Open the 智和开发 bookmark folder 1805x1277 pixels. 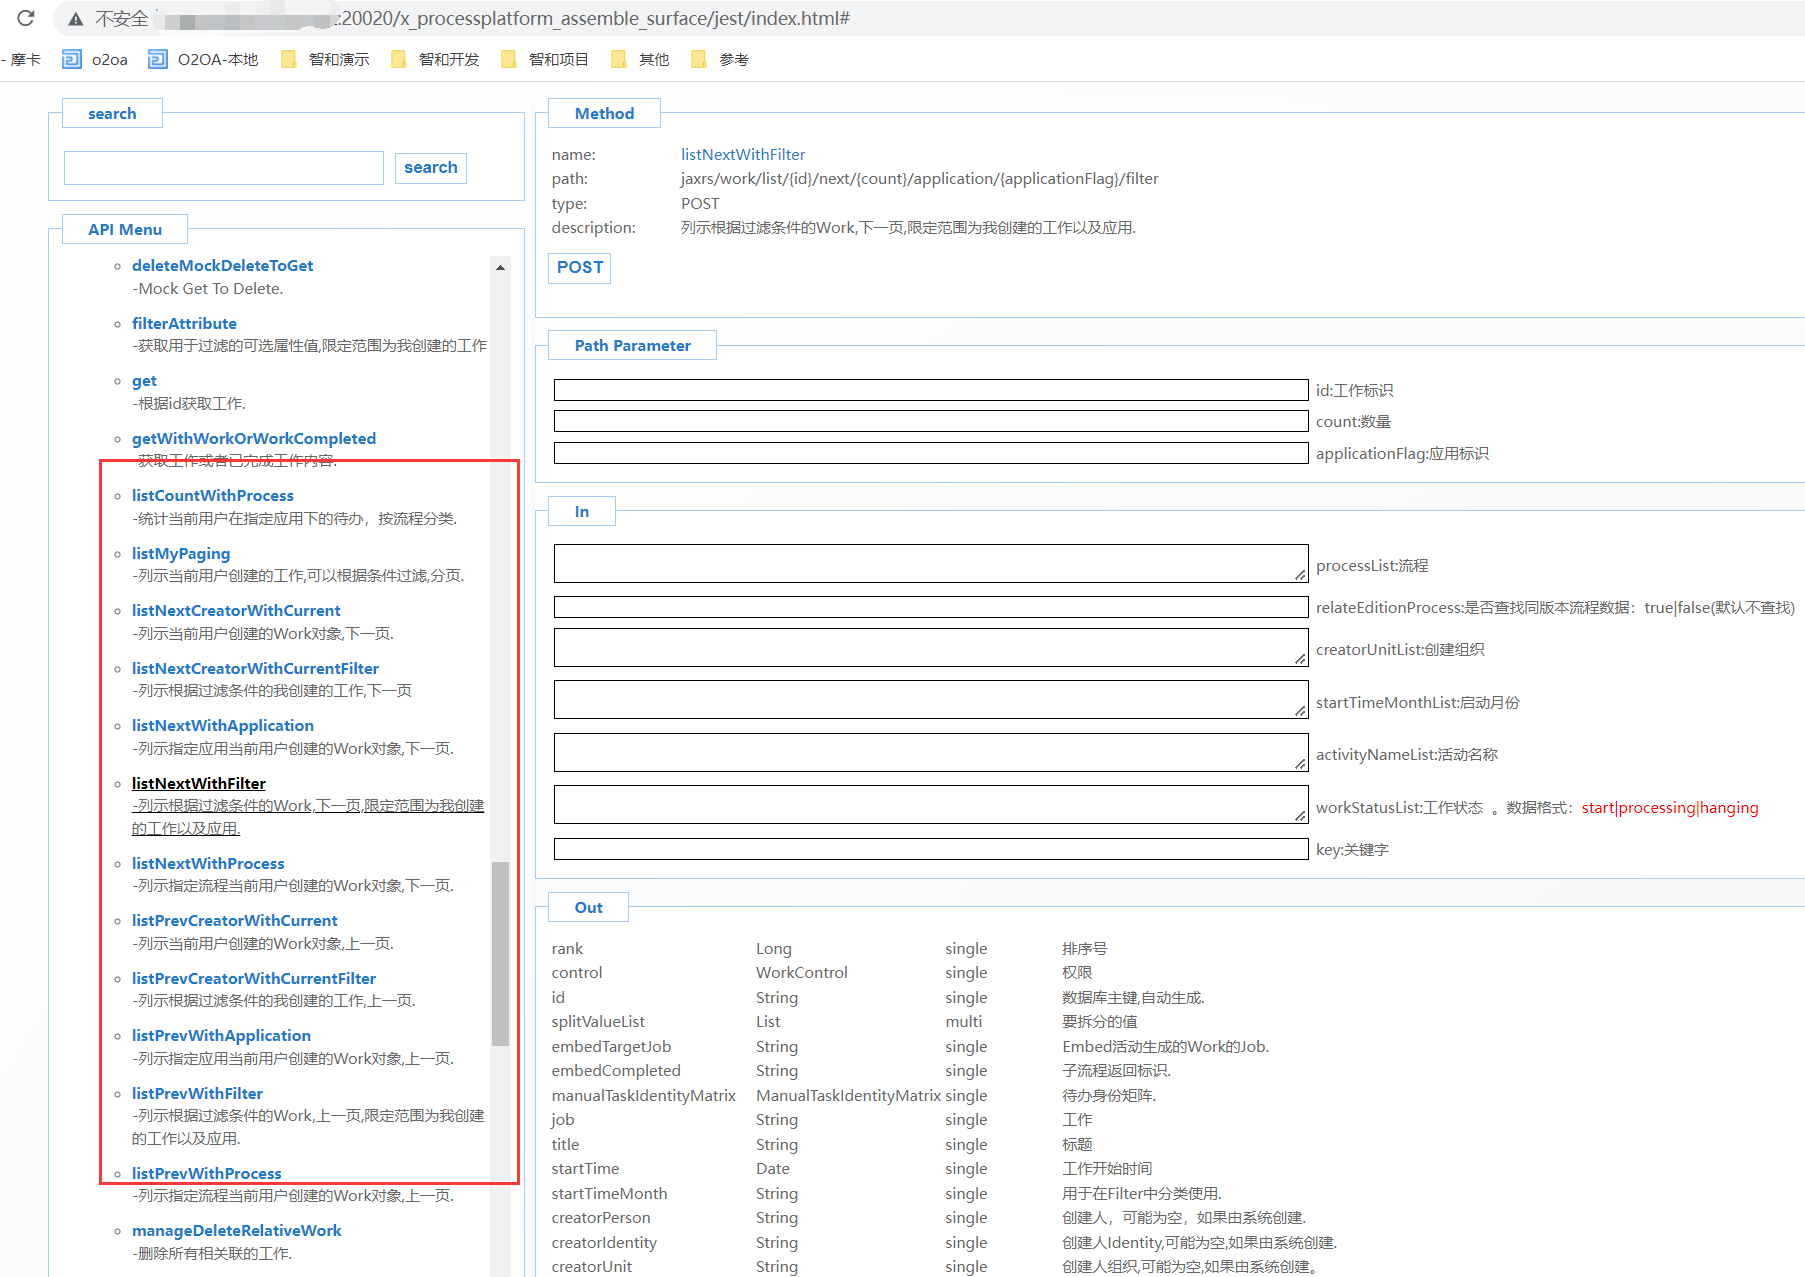click(x=436, y=60)
